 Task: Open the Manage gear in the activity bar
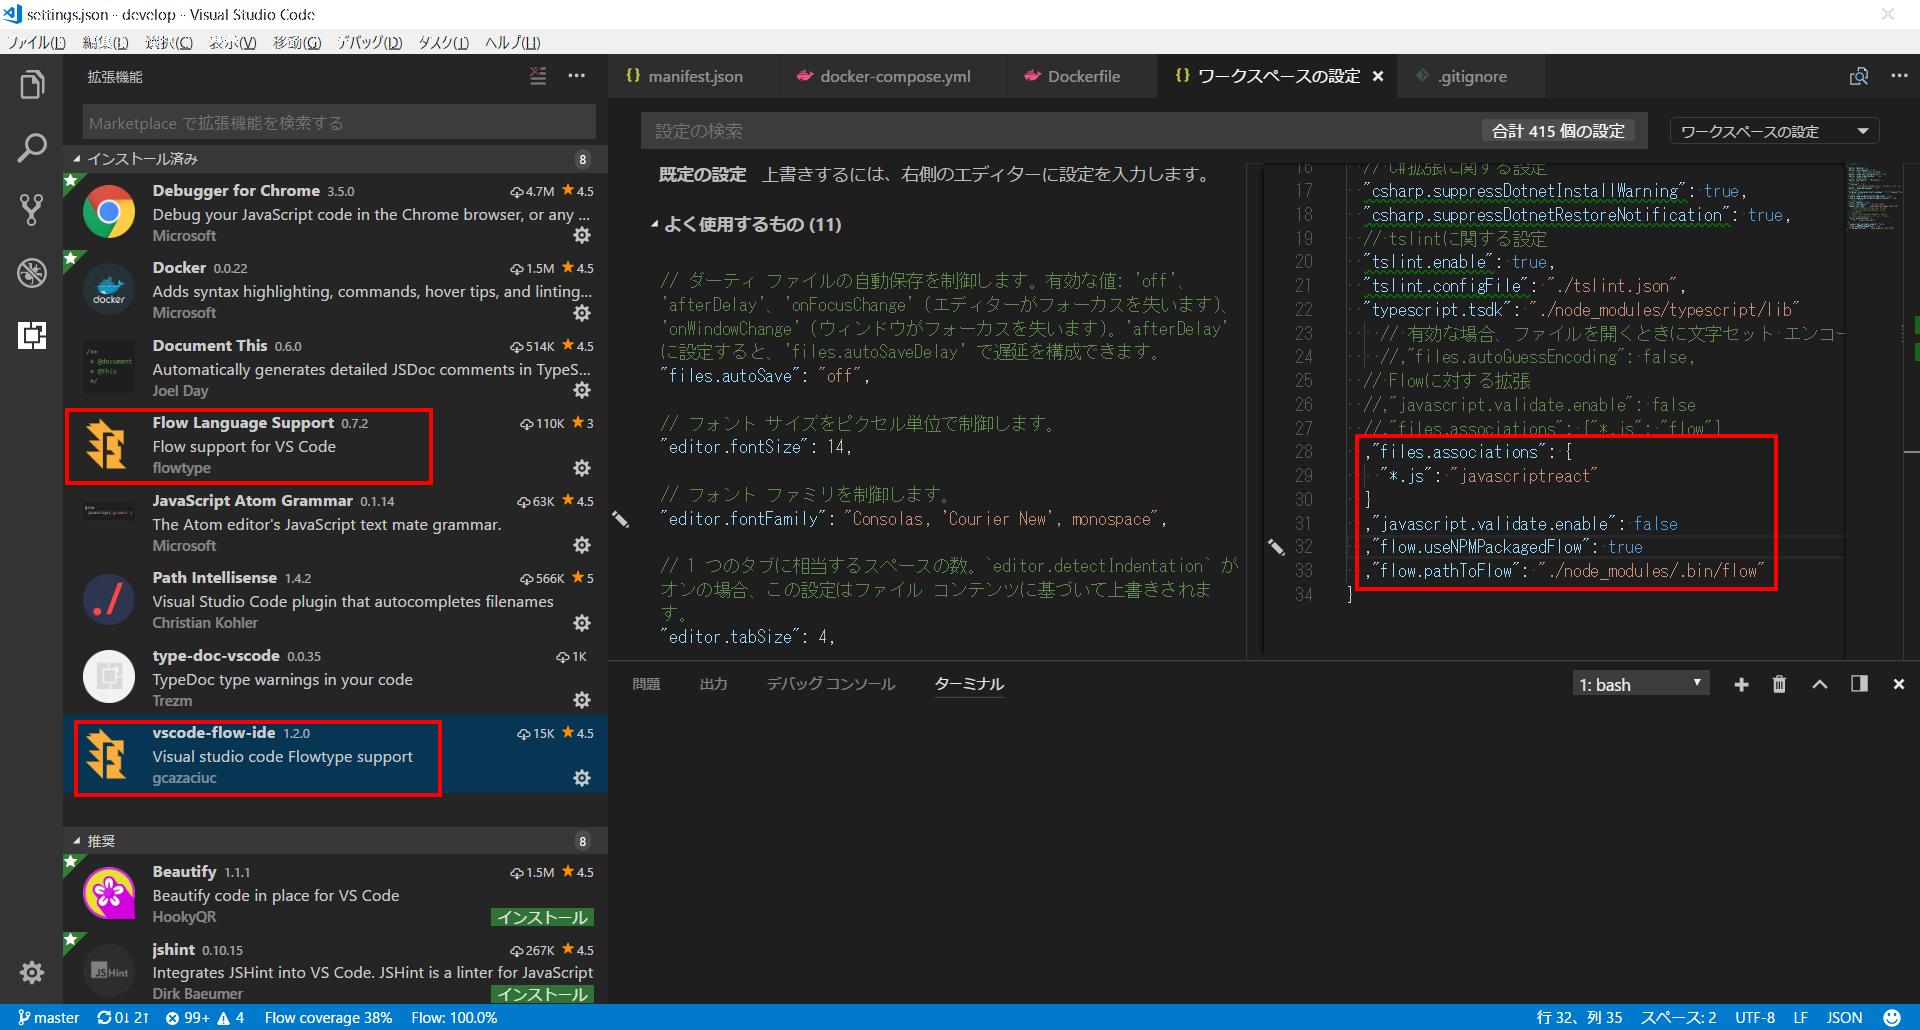32,972
